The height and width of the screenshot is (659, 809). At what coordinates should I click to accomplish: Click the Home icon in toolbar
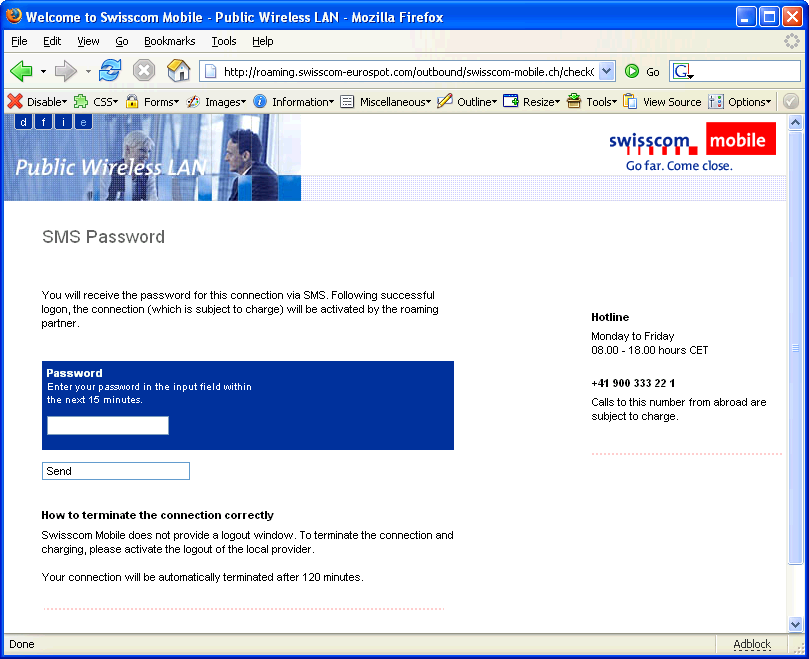point(178,71)
